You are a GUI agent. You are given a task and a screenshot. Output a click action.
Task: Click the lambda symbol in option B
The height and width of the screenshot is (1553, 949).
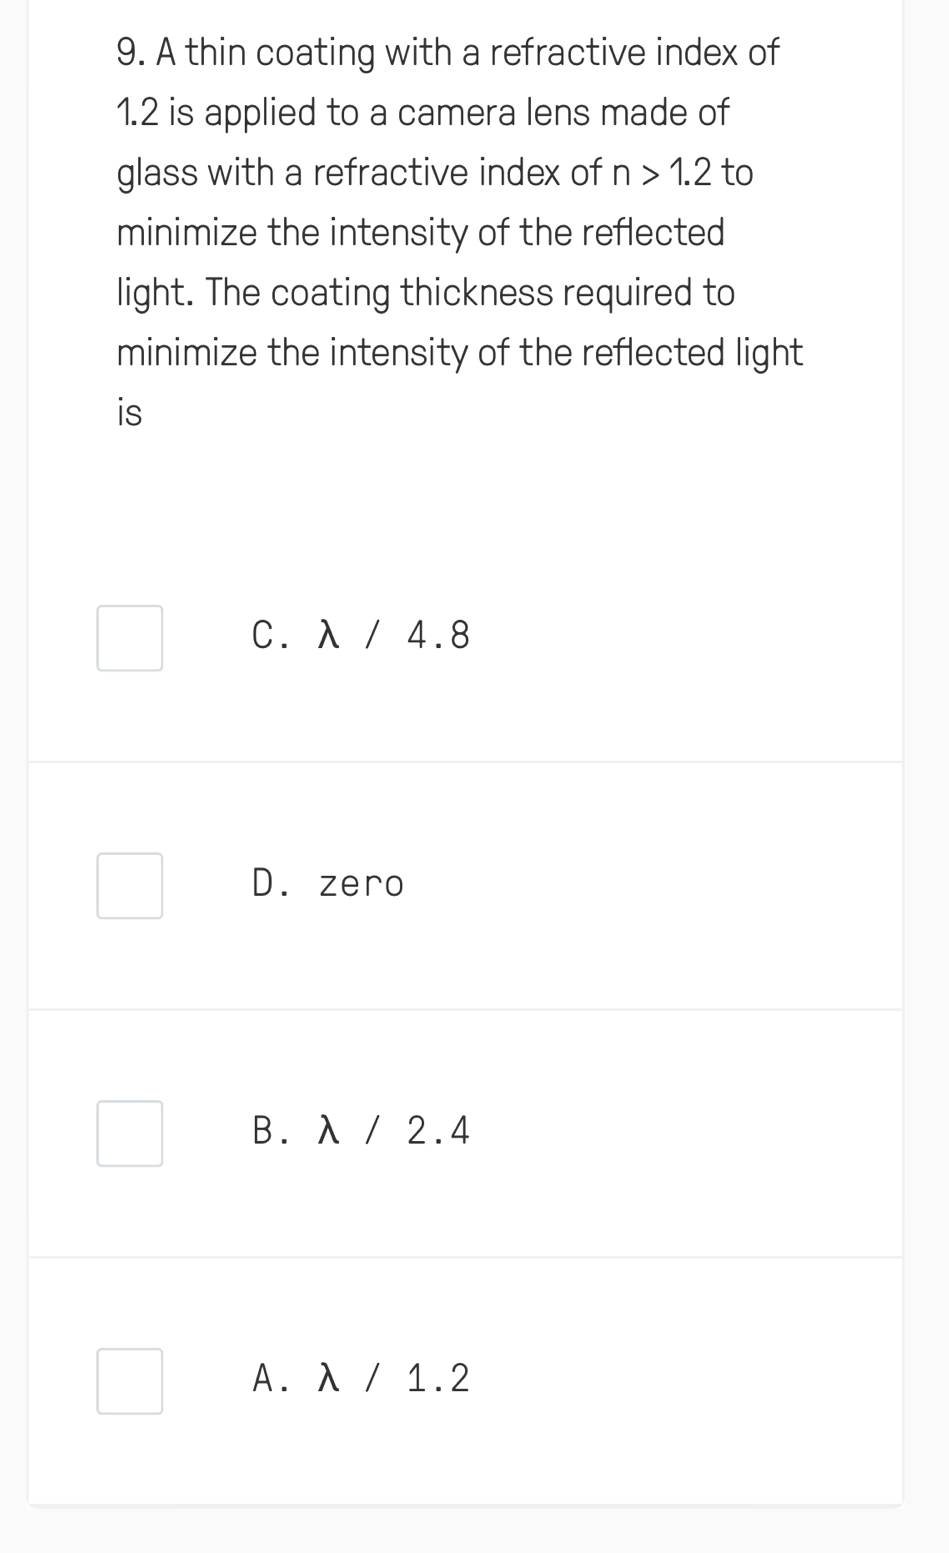(329, 1131)
